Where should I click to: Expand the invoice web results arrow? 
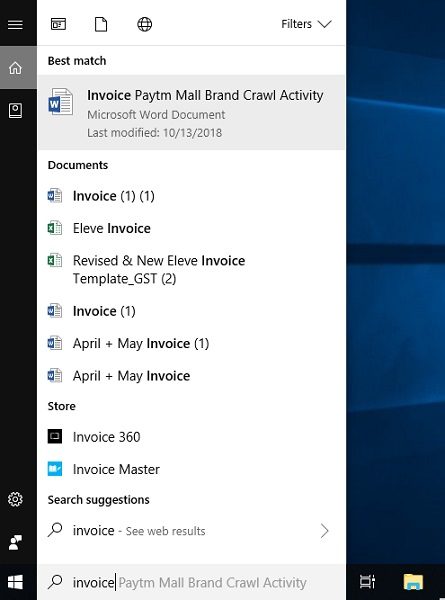pyautogui.click(x=324, y=531)
